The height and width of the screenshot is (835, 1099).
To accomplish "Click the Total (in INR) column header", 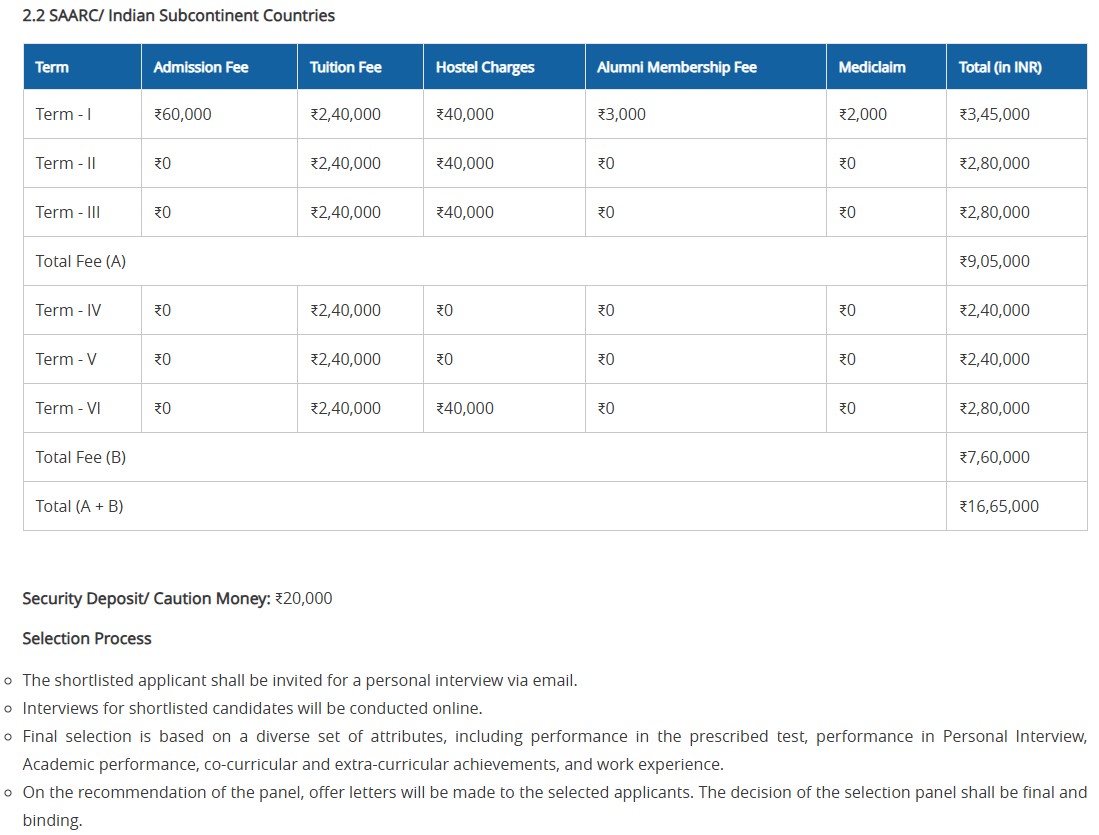I will pyautogui.click(x=1000, y=67).
